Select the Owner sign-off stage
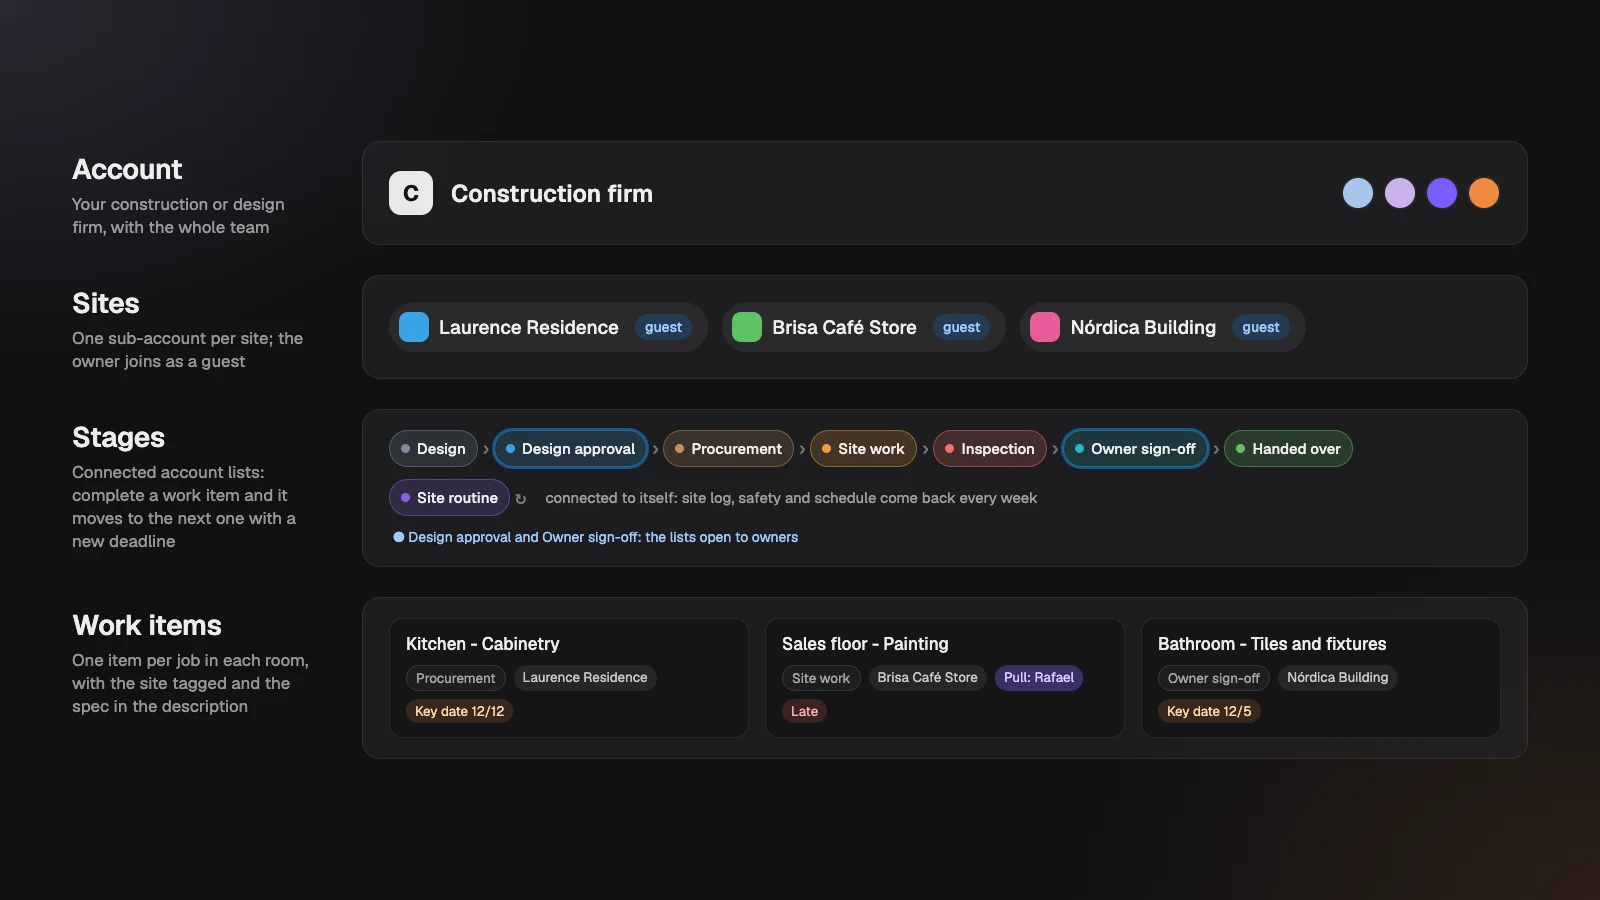This screenshot has height=900, width=1600. pyautogui.click(x=1136, y=449)
